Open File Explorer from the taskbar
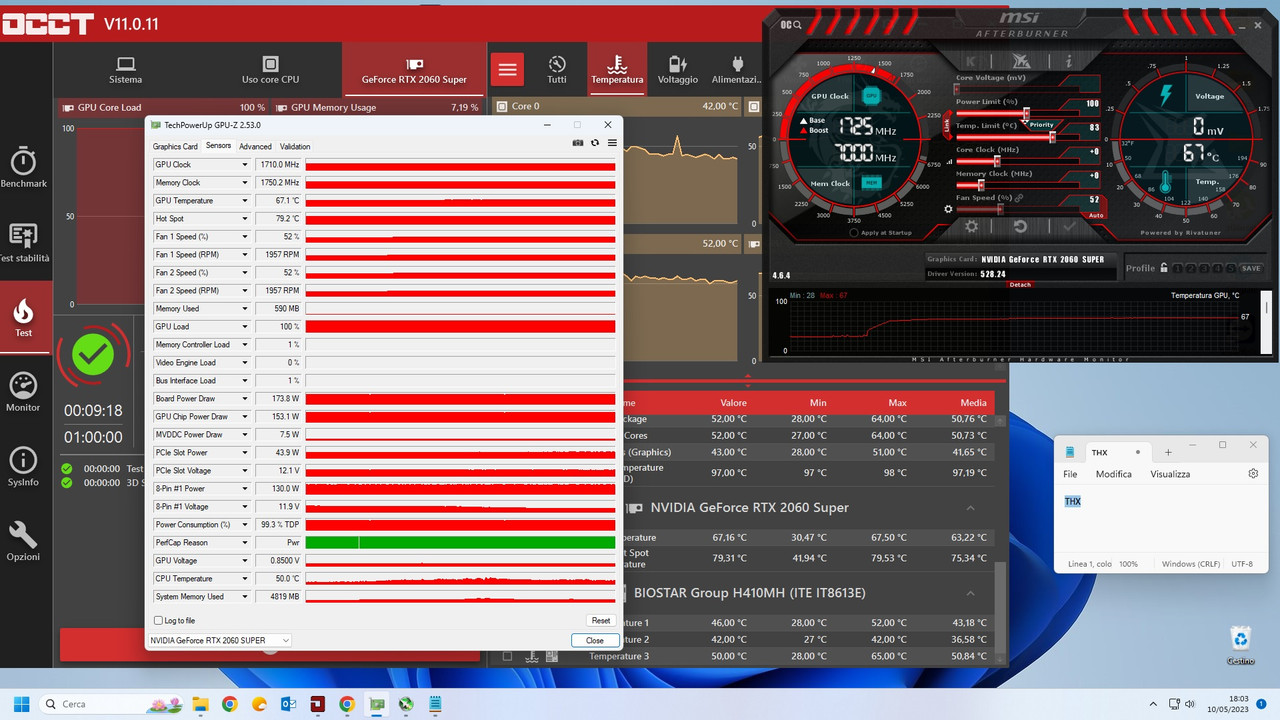 [x=200, y=704]
